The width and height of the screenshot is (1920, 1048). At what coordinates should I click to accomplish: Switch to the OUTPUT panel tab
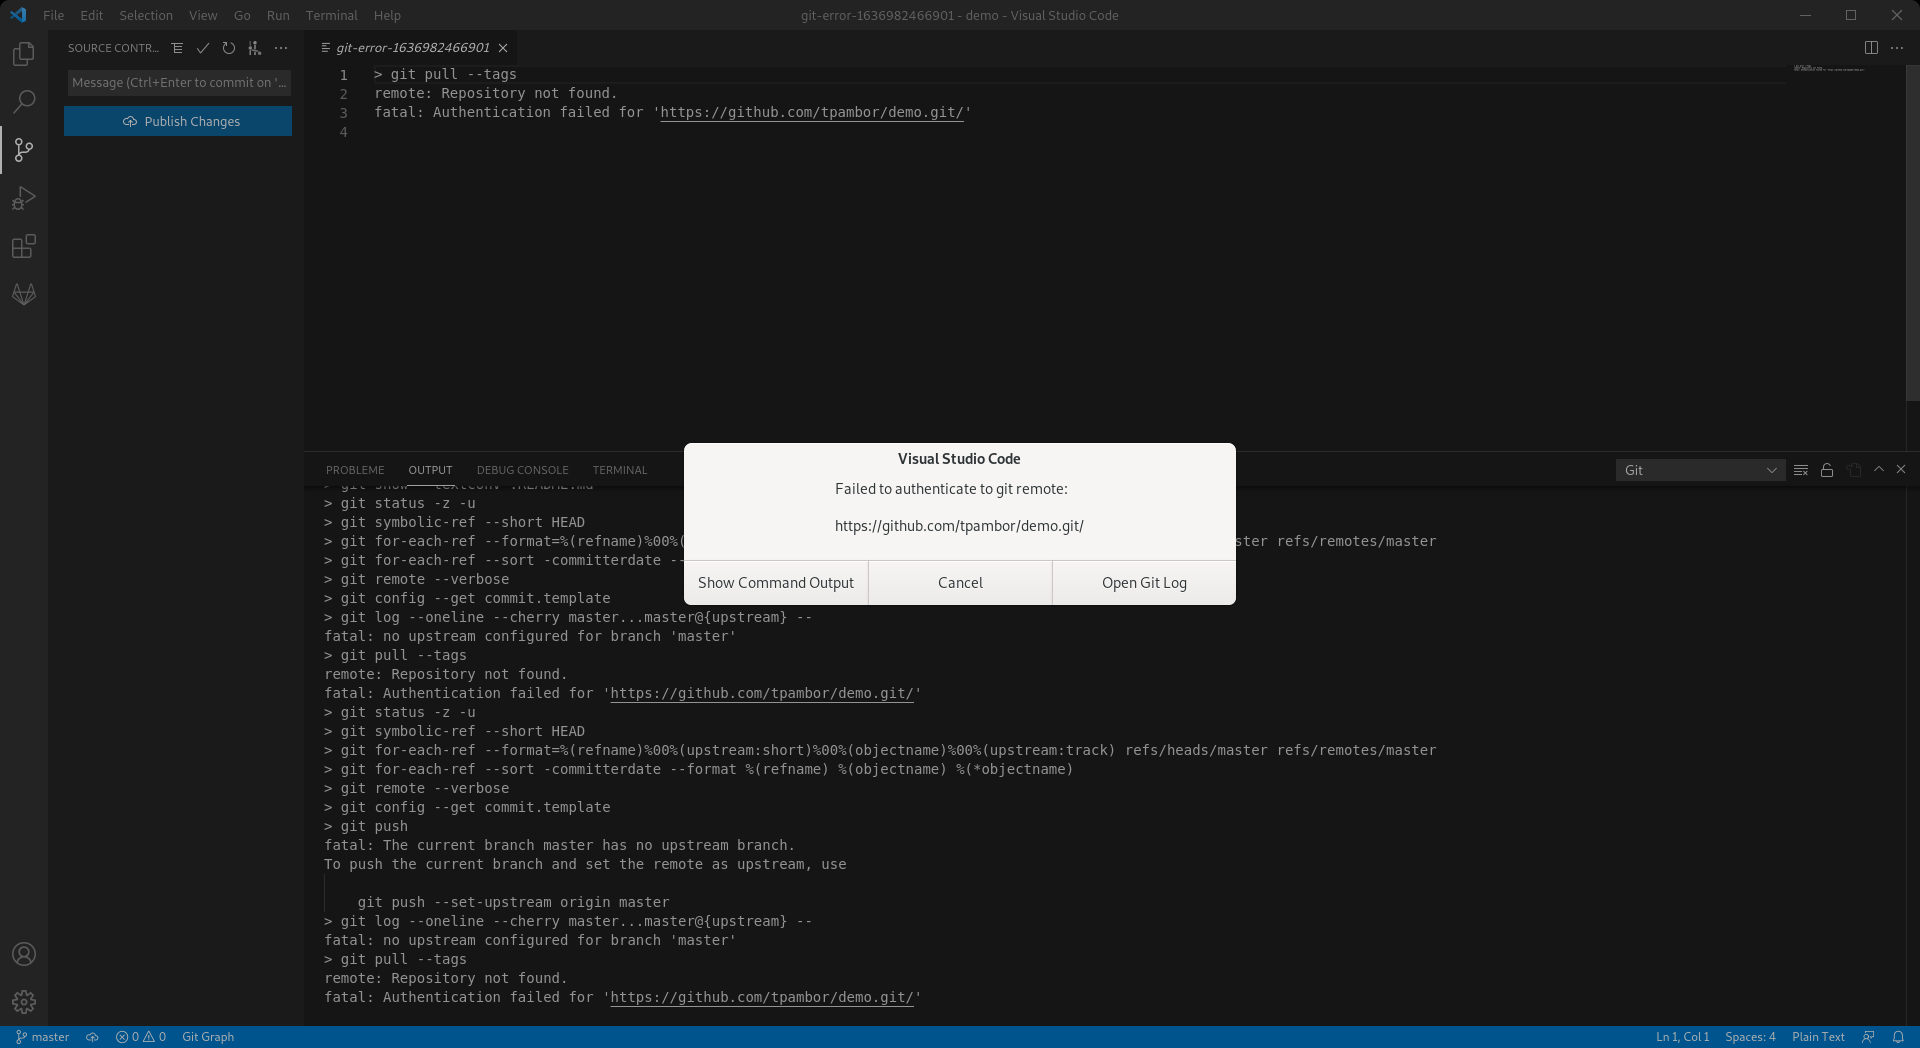point(430,470)
